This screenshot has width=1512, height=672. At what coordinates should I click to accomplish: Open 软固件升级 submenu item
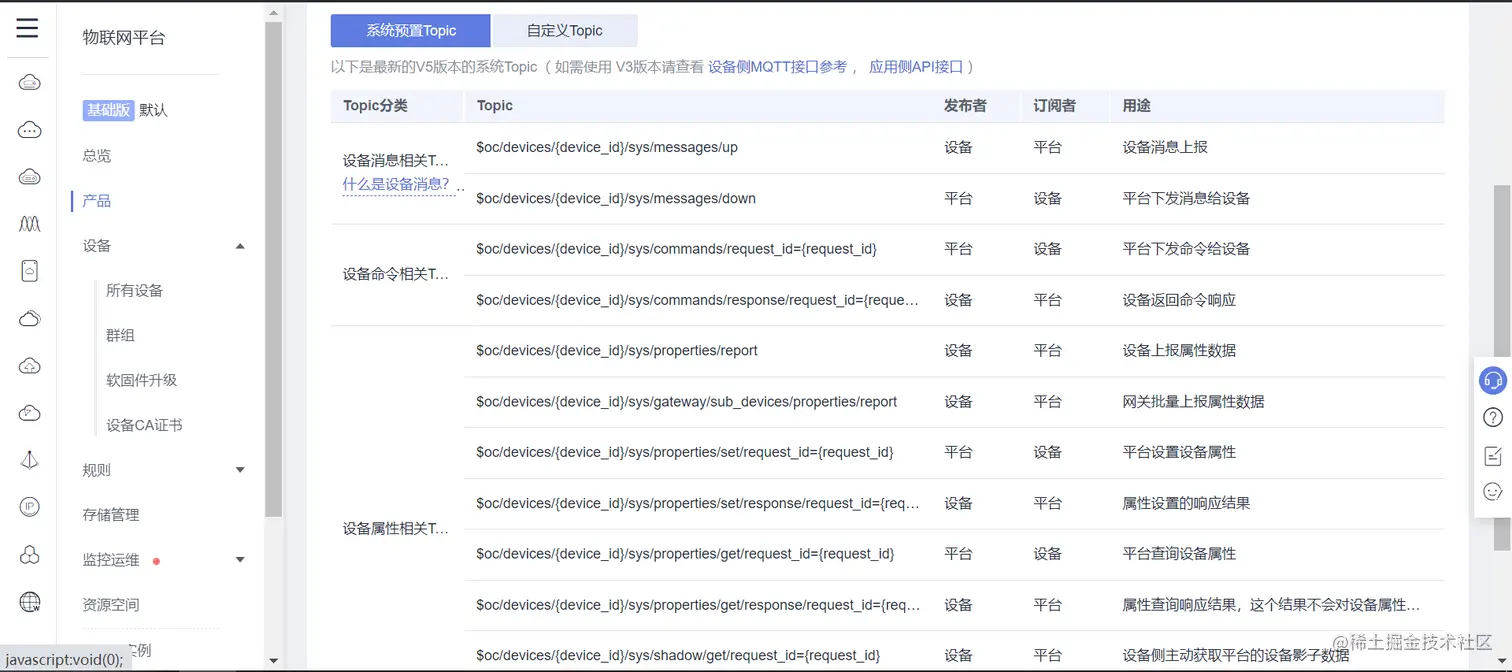pos(141,381)
